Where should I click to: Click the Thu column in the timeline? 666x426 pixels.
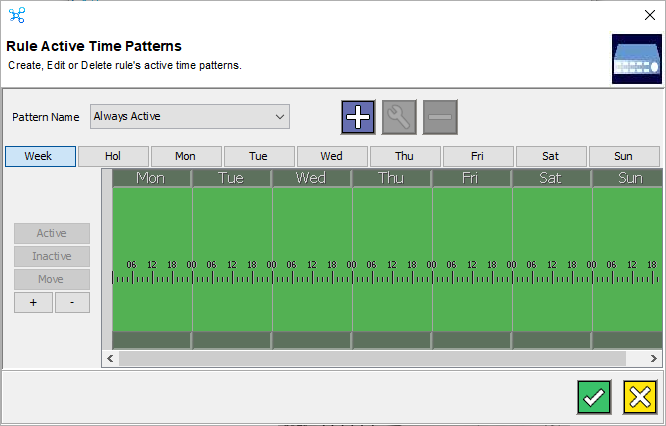coord(392,259)
